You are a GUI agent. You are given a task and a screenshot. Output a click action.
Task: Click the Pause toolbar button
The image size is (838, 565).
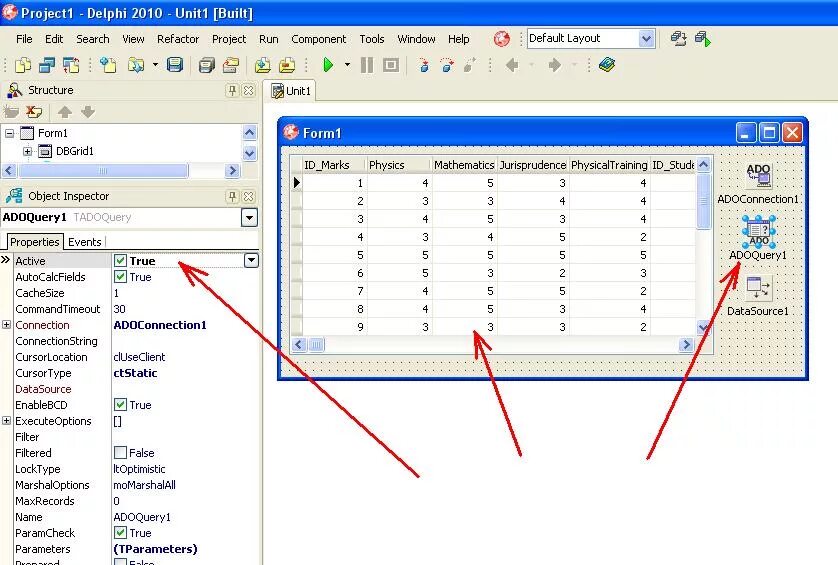pos(367,65)
